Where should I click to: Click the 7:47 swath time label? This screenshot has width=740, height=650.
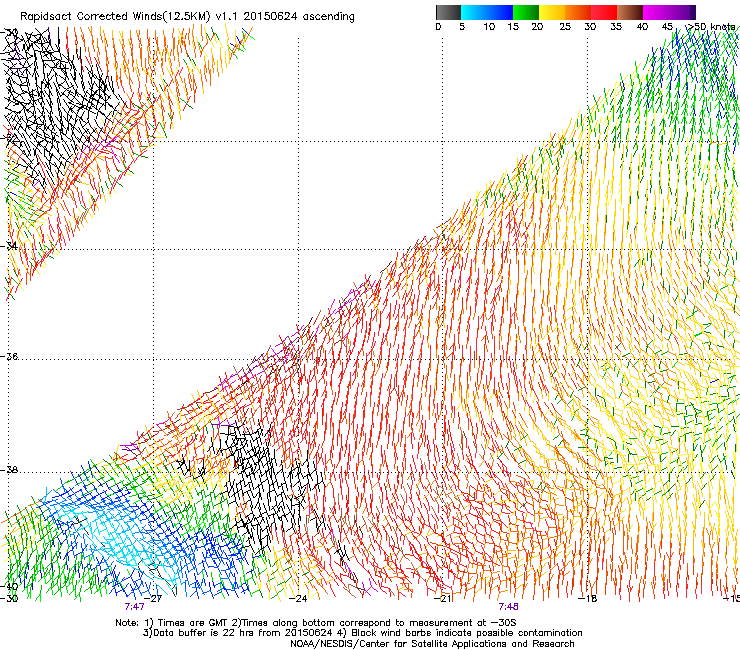(x=134, y=607)
